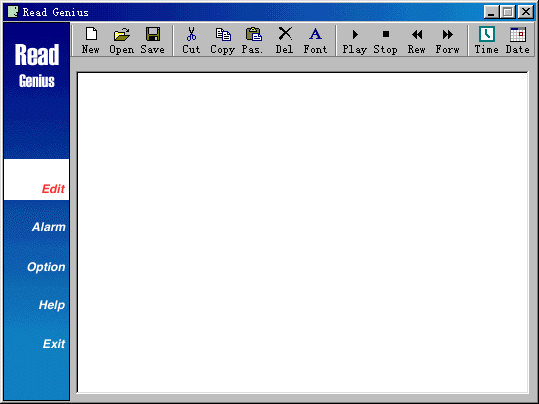Open a file using the Open folder icon
The image size is (539, 404).
pos(122,41)
